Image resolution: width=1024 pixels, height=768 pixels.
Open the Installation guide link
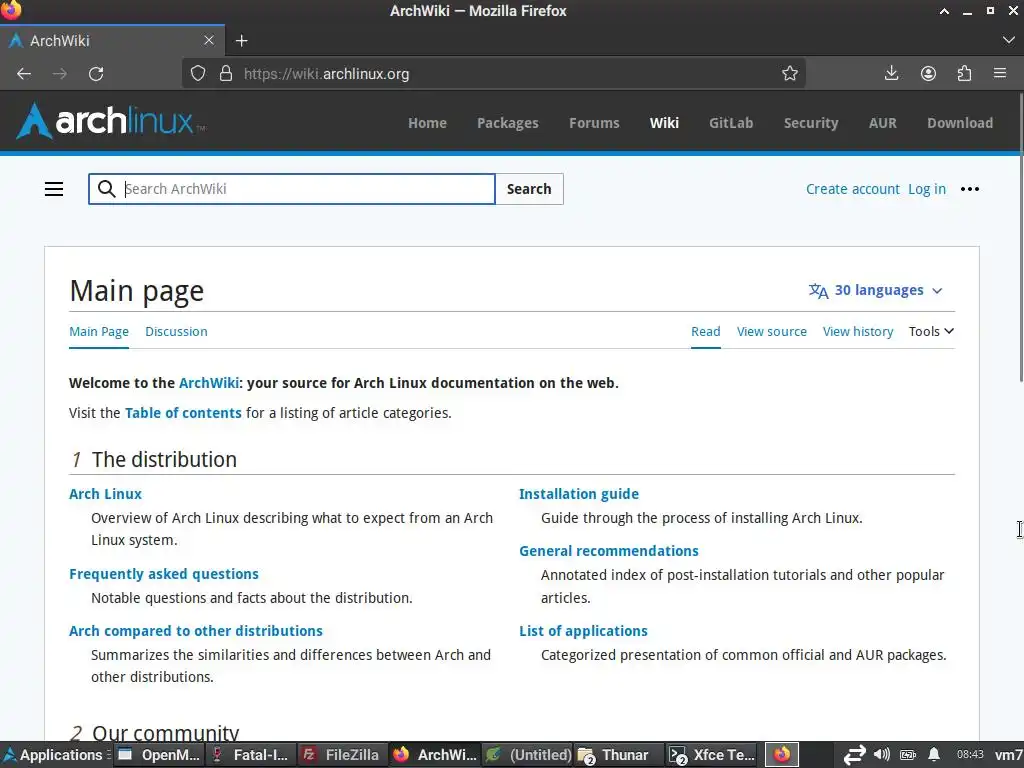click(579, 494)
